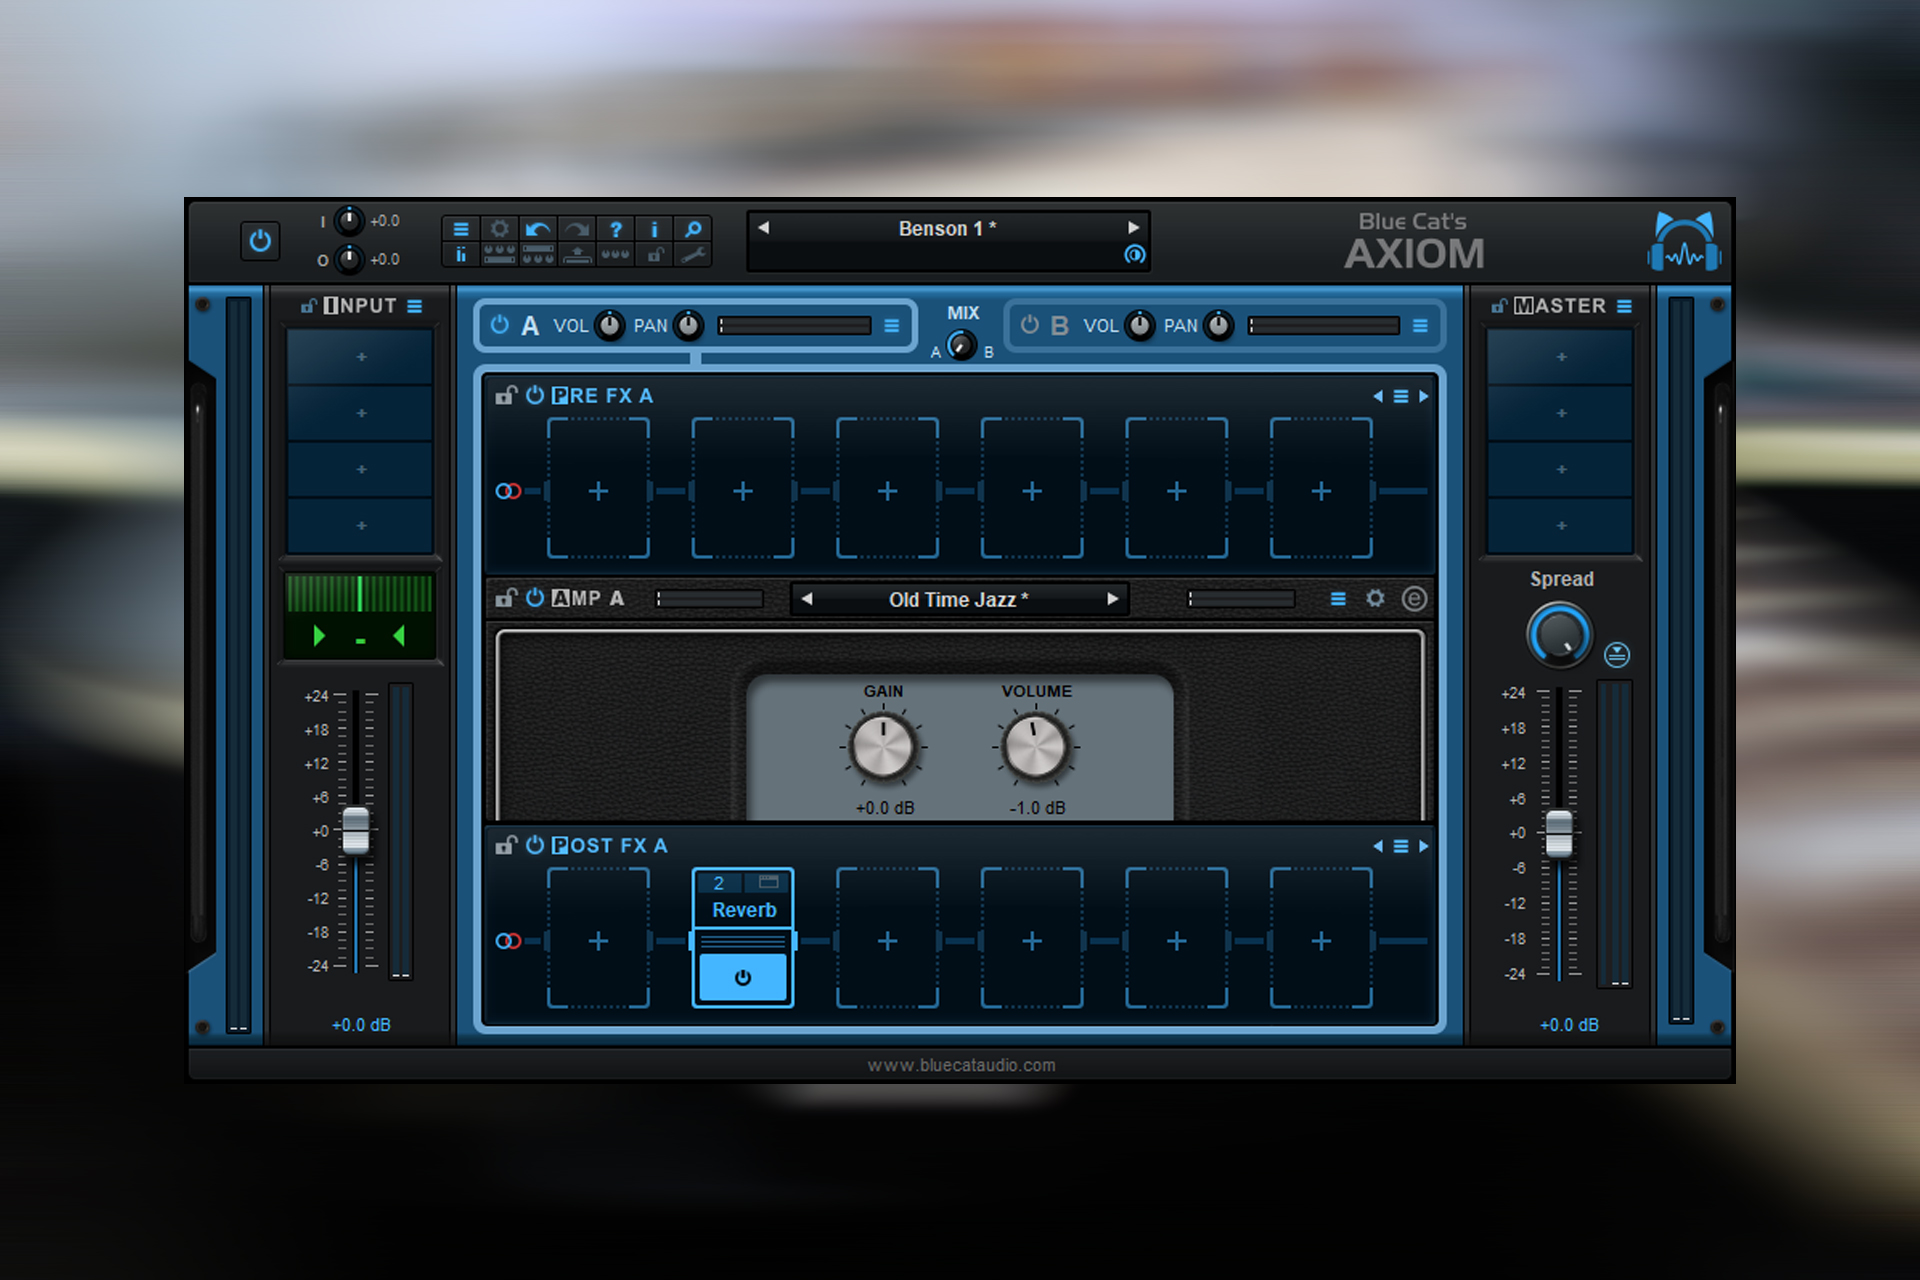
Task: Adjust the A/B MIX knob
Action: tap(961, 345)
